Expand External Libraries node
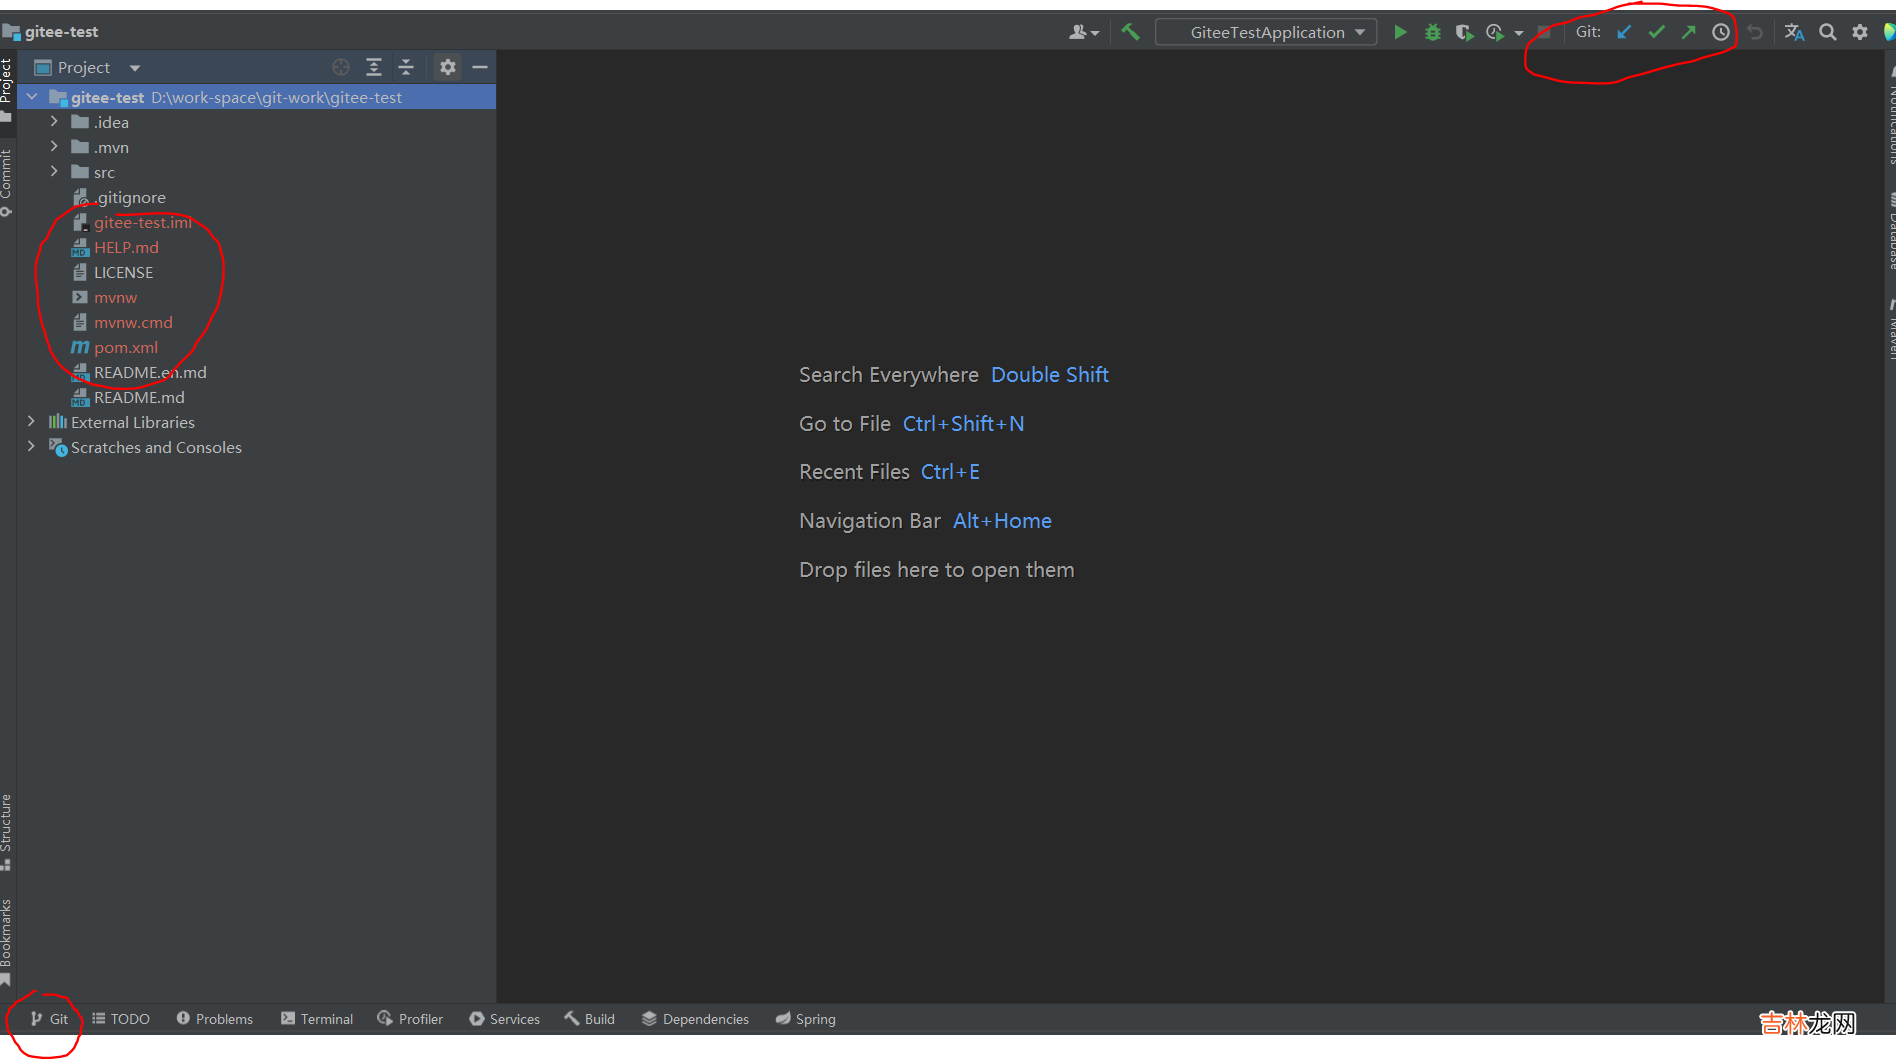 coord(31,422)
